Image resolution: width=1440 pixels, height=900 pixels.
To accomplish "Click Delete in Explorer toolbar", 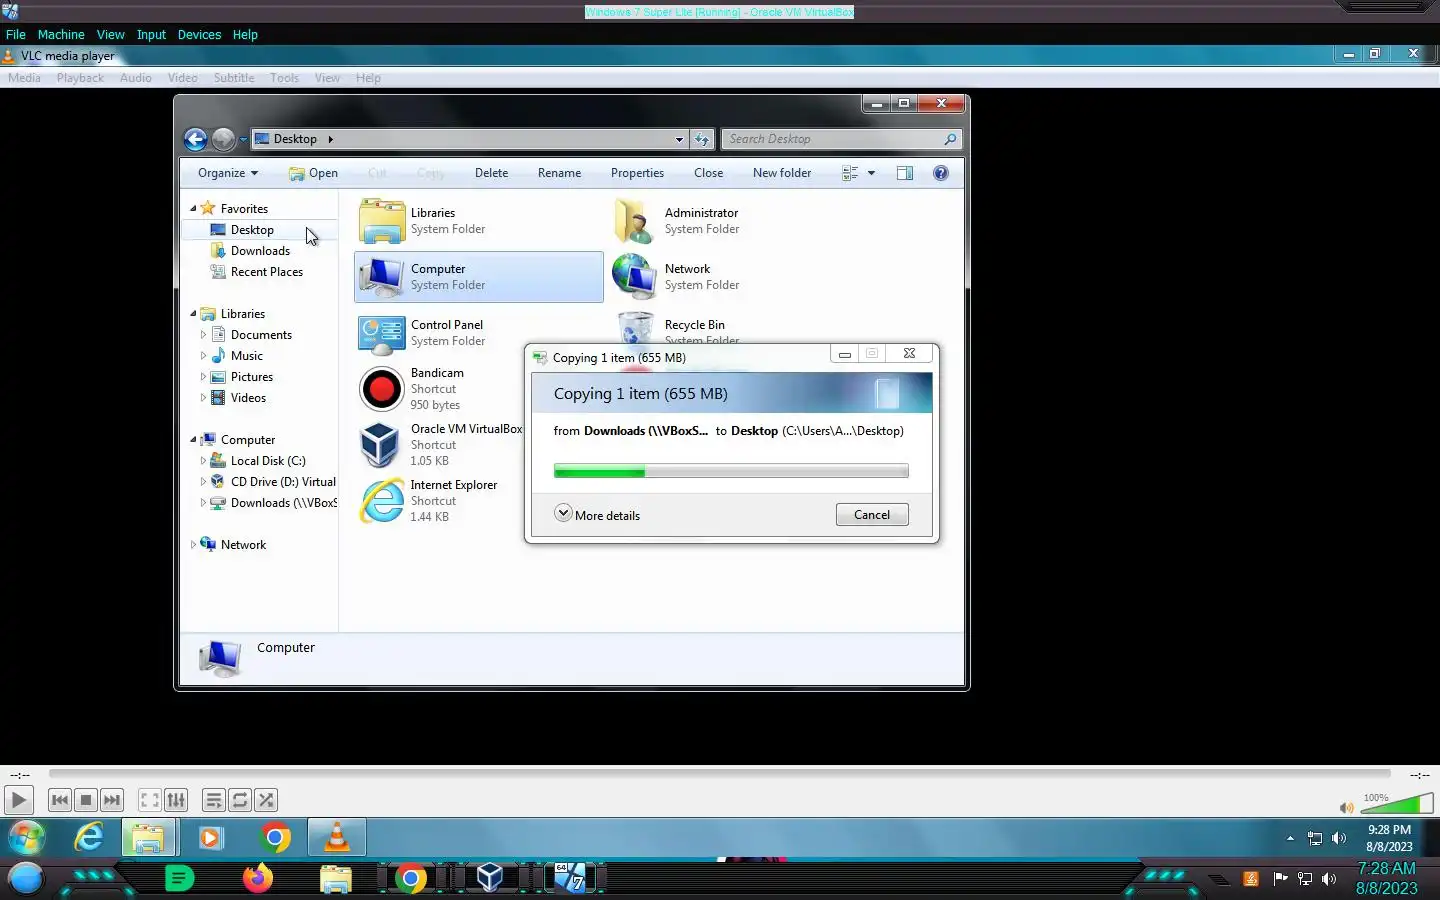I will pyautogui.click(x=491, y=173).
